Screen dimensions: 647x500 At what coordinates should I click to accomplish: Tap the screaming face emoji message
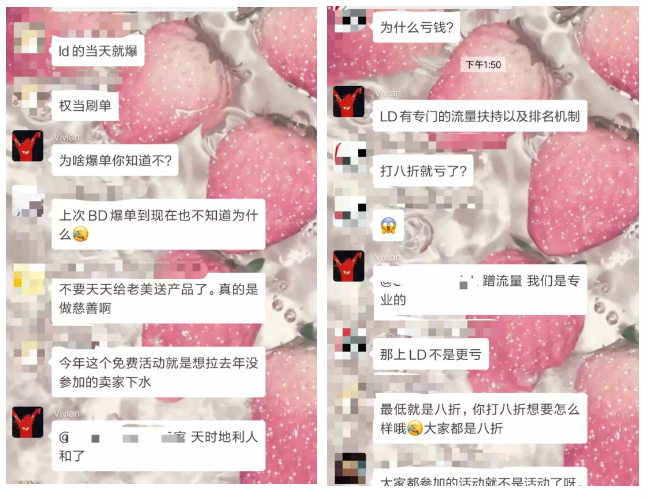[x=388, y=225]
